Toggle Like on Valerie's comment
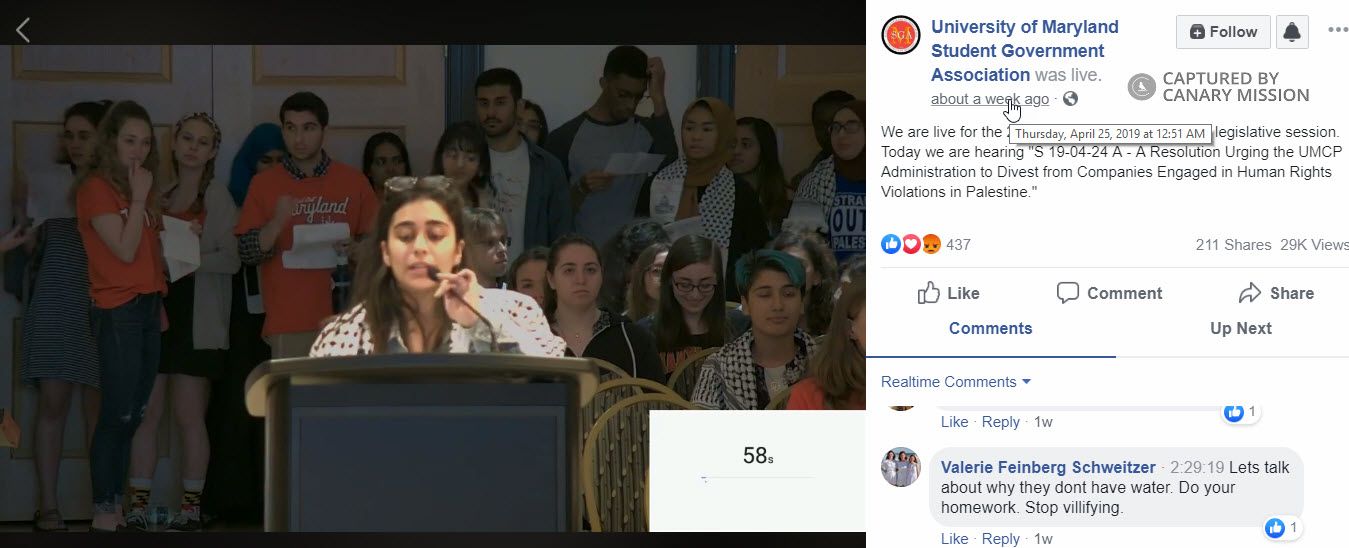1349x548 pixels. pyautogui.click(x=954, y=539)
